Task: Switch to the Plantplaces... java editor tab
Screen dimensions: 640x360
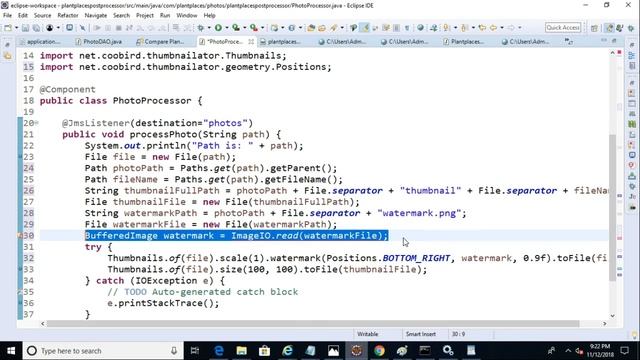Action: coord(463,42)
